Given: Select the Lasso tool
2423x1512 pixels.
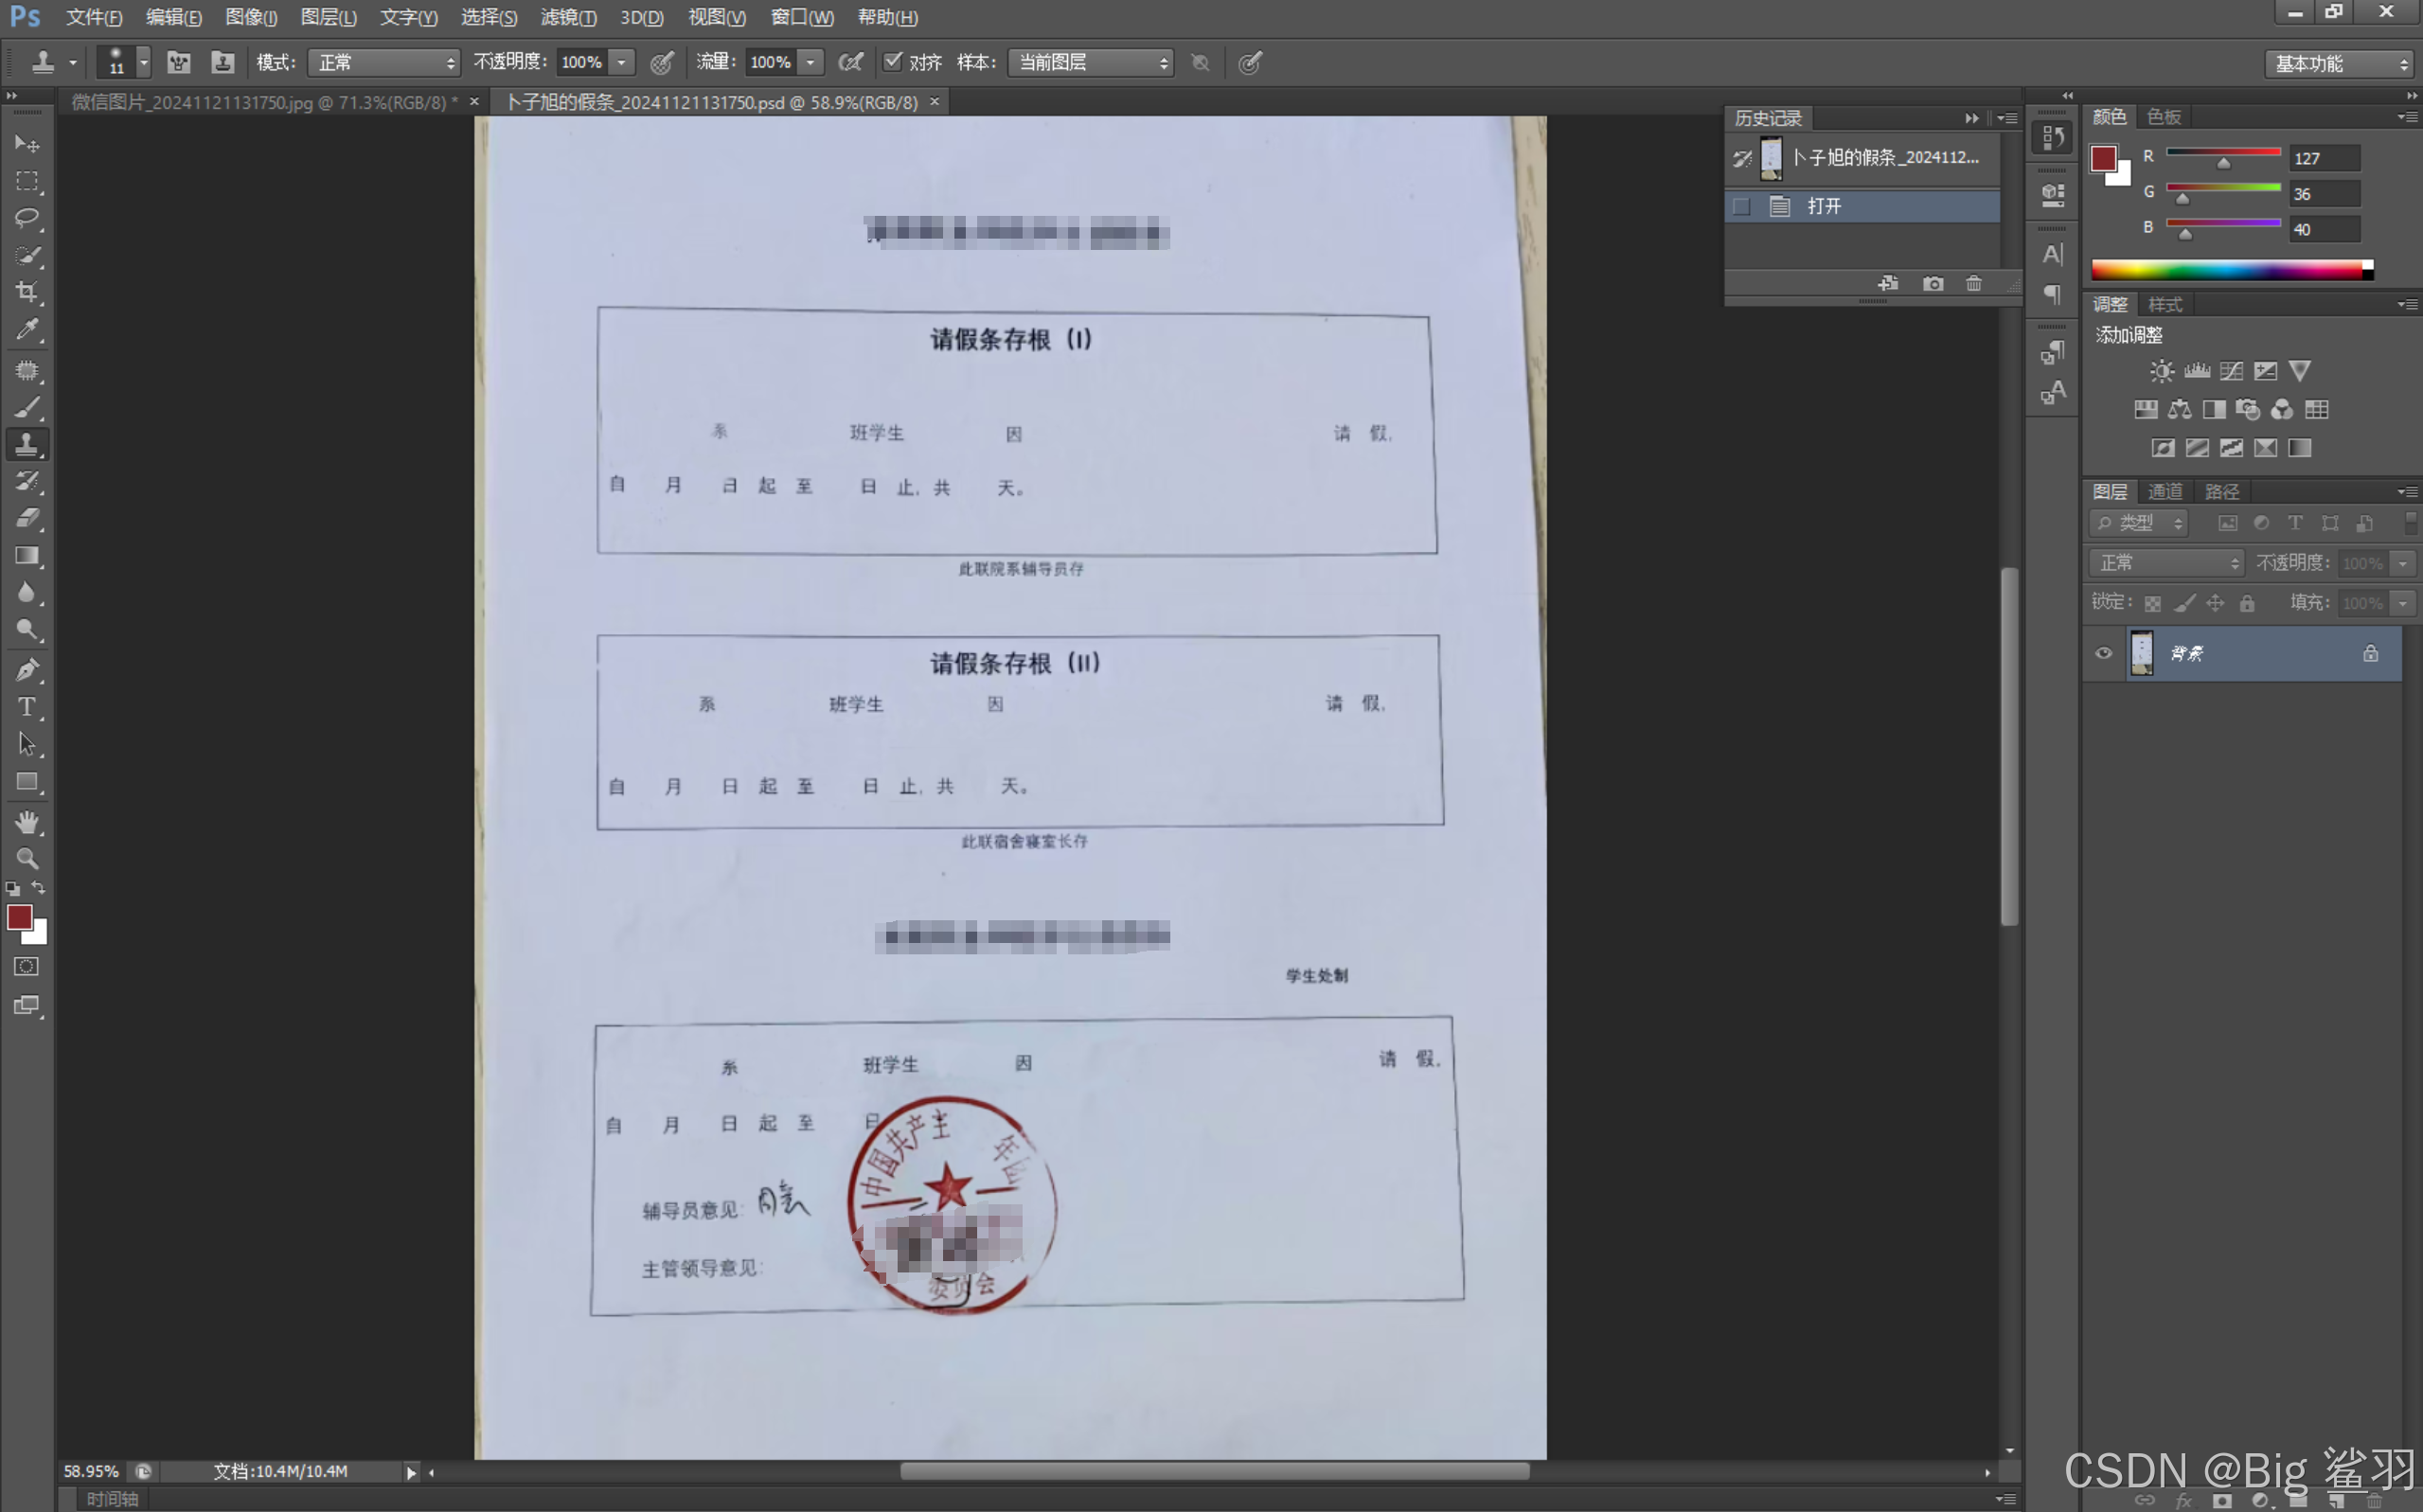Looking at the screenshot, I should [27, 218].
